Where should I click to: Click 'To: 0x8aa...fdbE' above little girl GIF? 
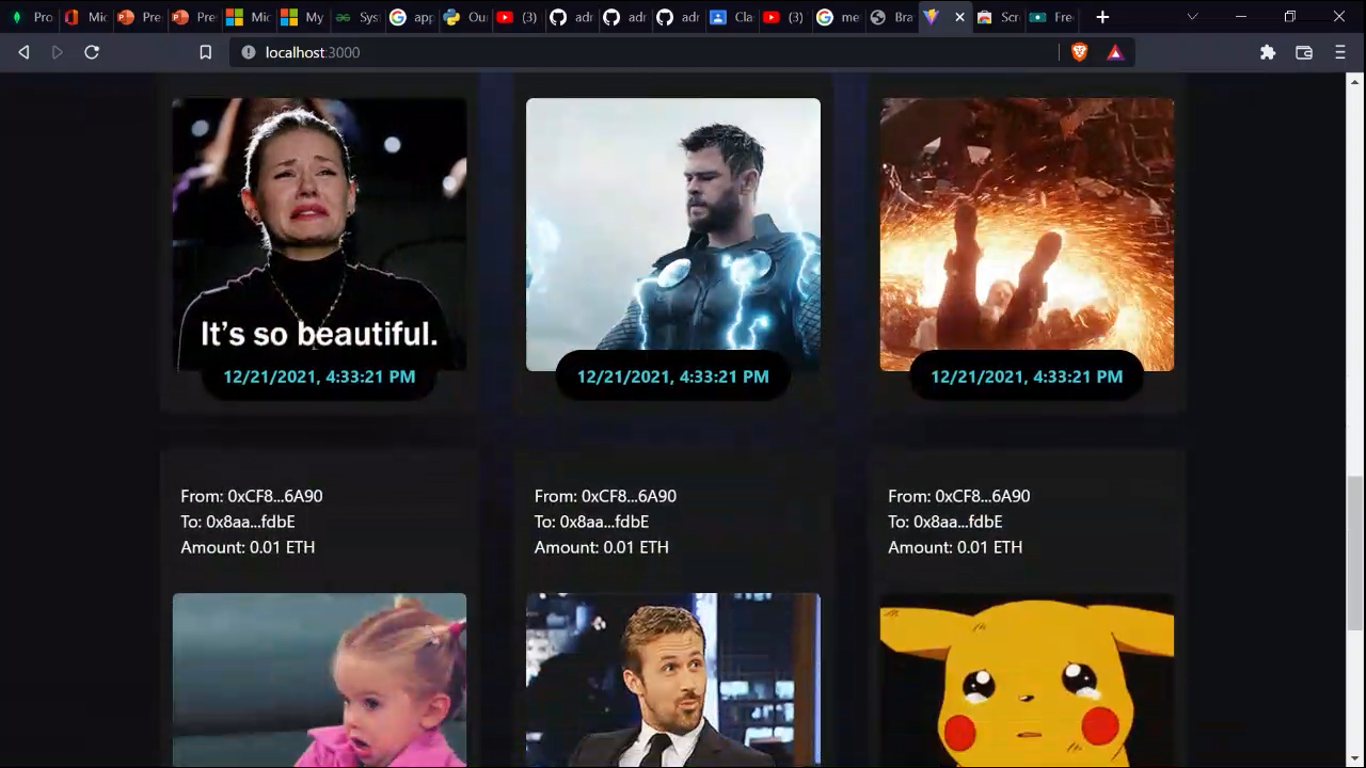(238, 522)
